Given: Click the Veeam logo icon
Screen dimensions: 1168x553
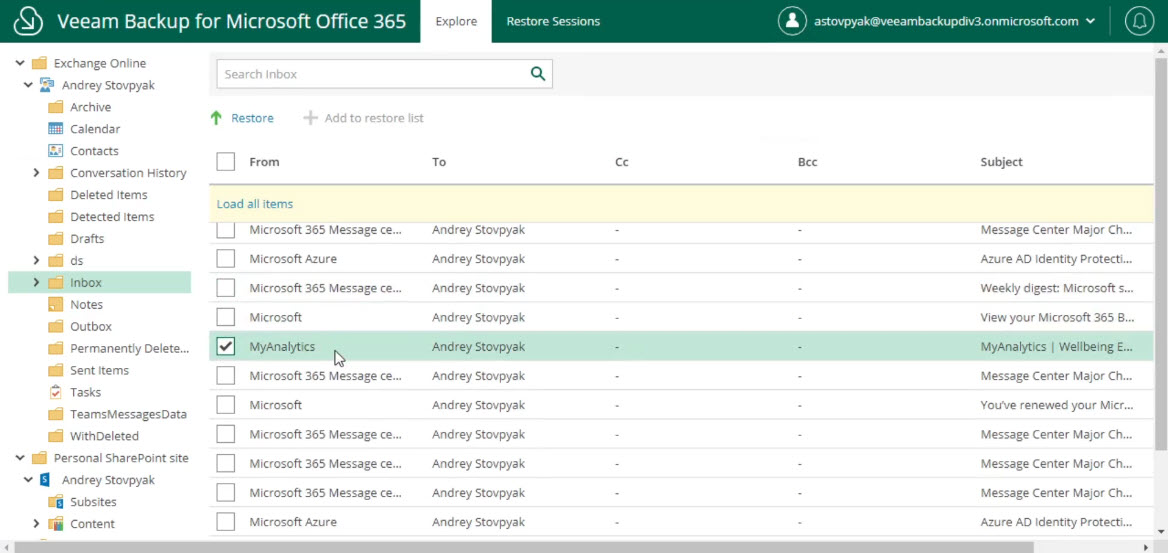Looking at the screenshot, I should pos(28,21).
